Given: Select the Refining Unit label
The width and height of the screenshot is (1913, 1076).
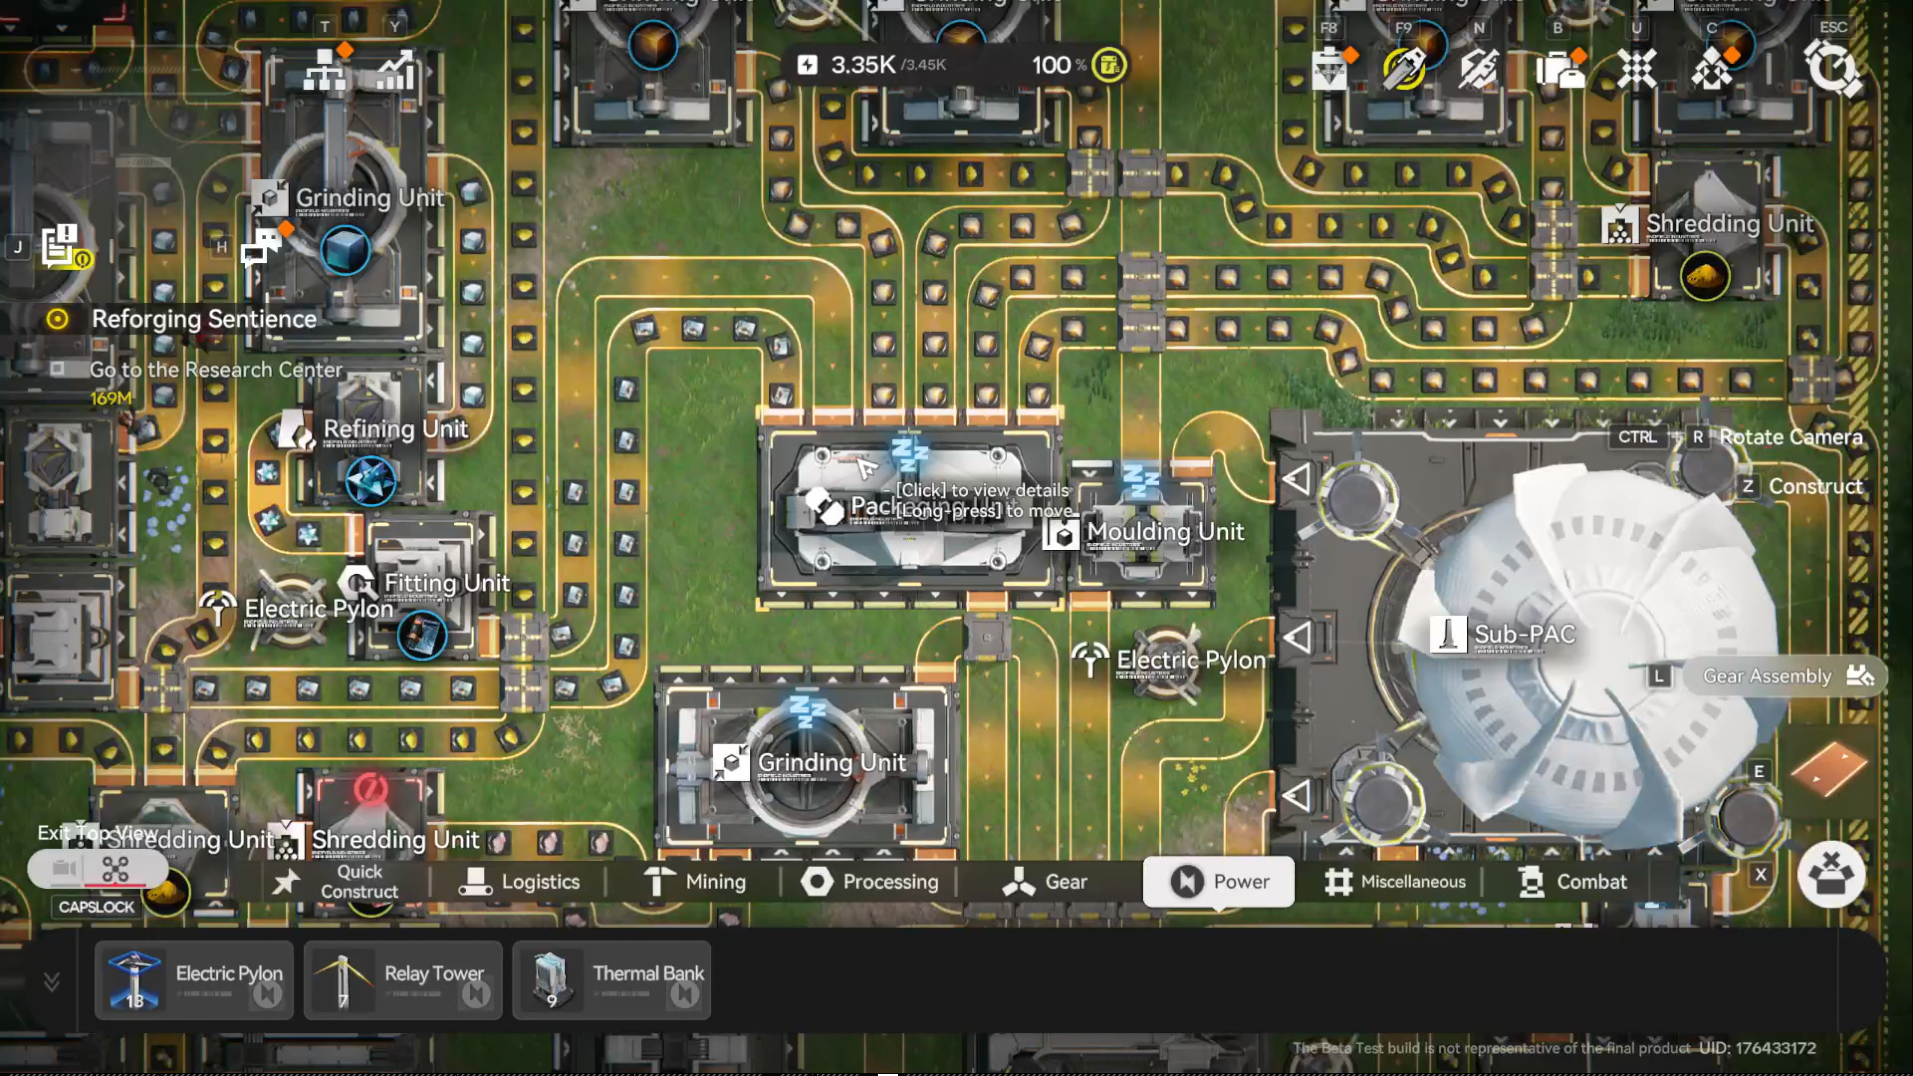Looking at the screenshot, I should (396, 430).
